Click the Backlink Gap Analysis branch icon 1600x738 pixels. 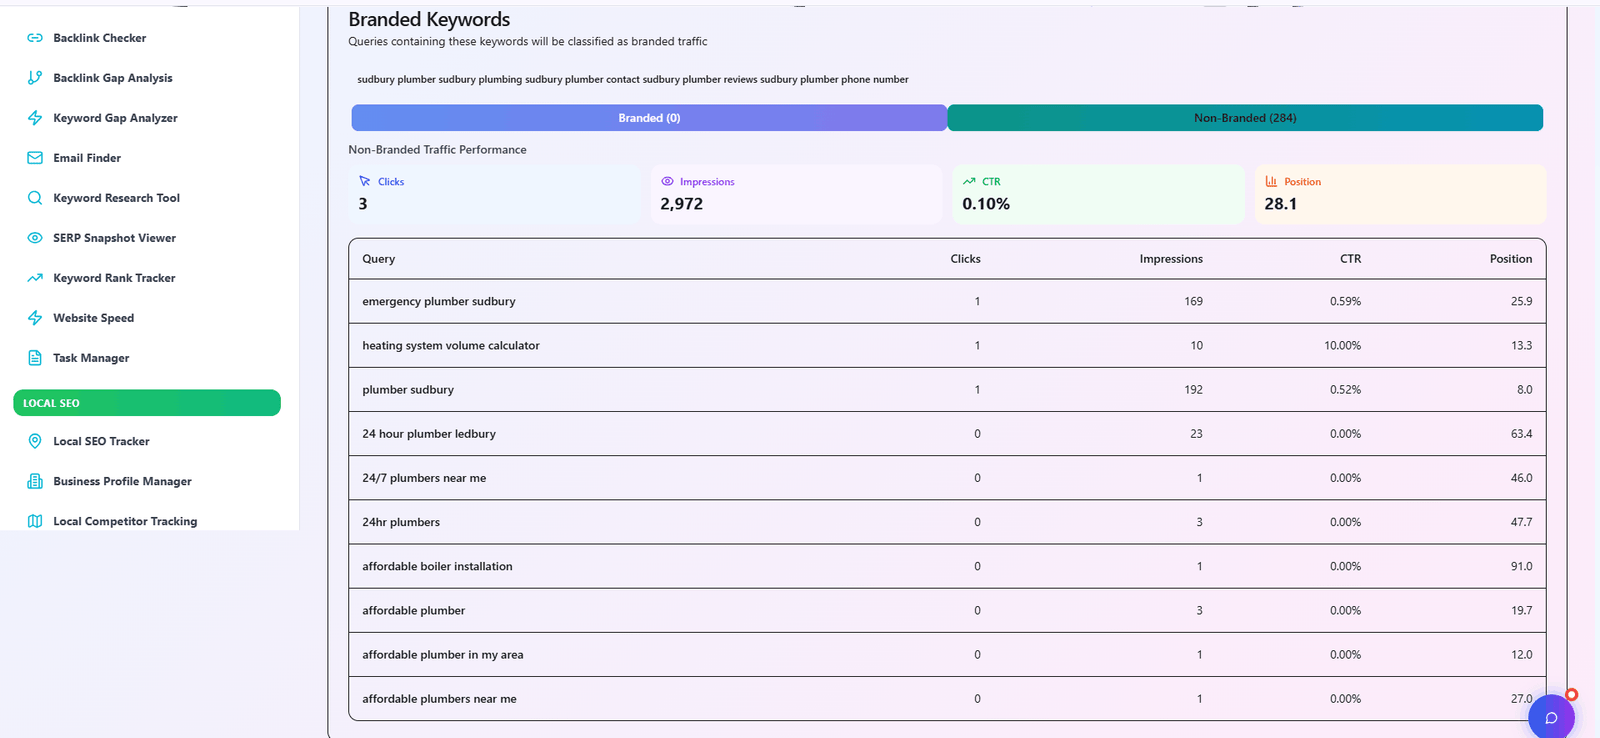[x=35, y=78]
